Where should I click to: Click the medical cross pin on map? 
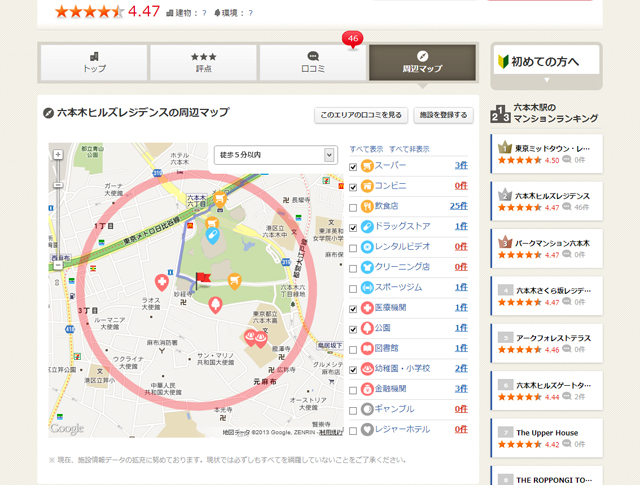click(x=162, y=283)
